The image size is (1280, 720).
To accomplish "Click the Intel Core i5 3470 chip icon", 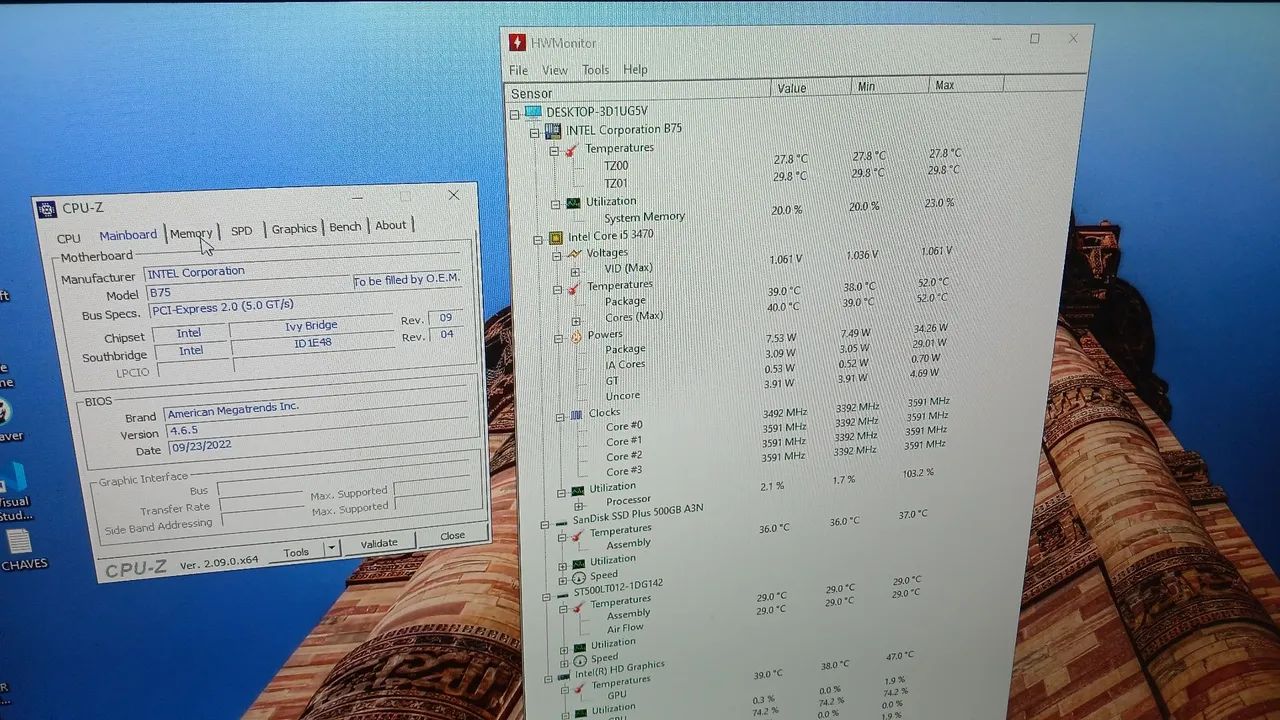I will (x=554, y=238).
